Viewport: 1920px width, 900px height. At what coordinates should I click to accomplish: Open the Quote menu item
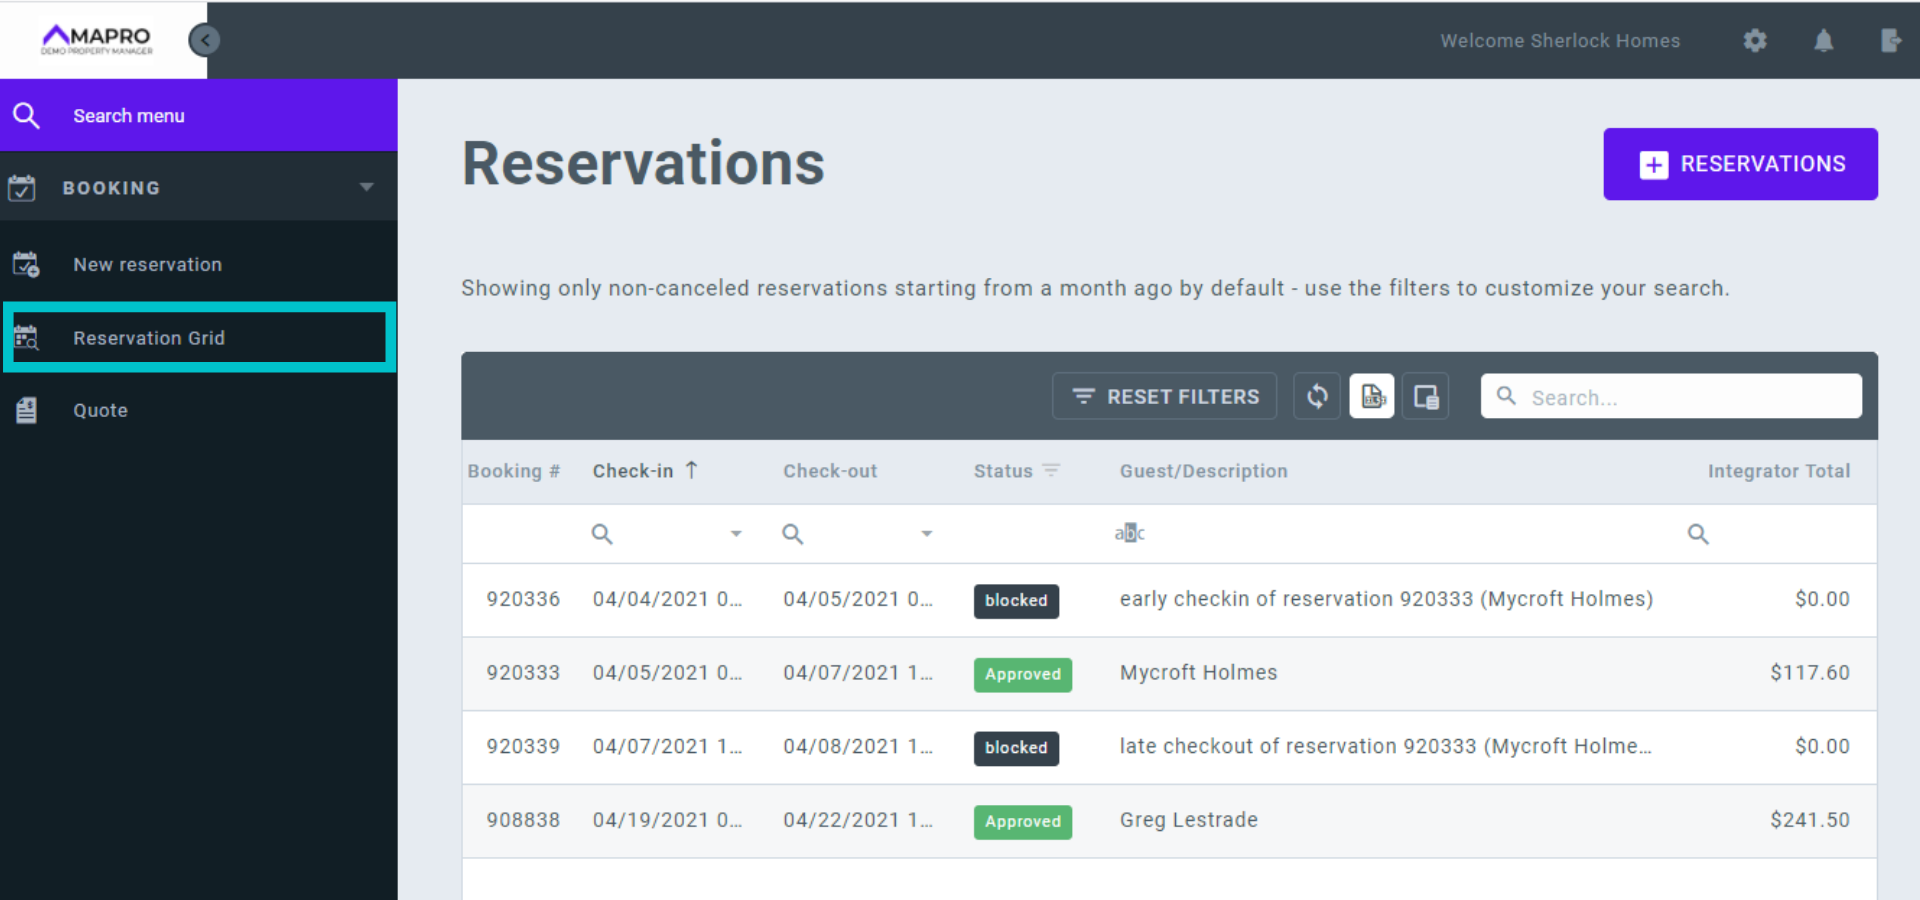pos(100,410)
